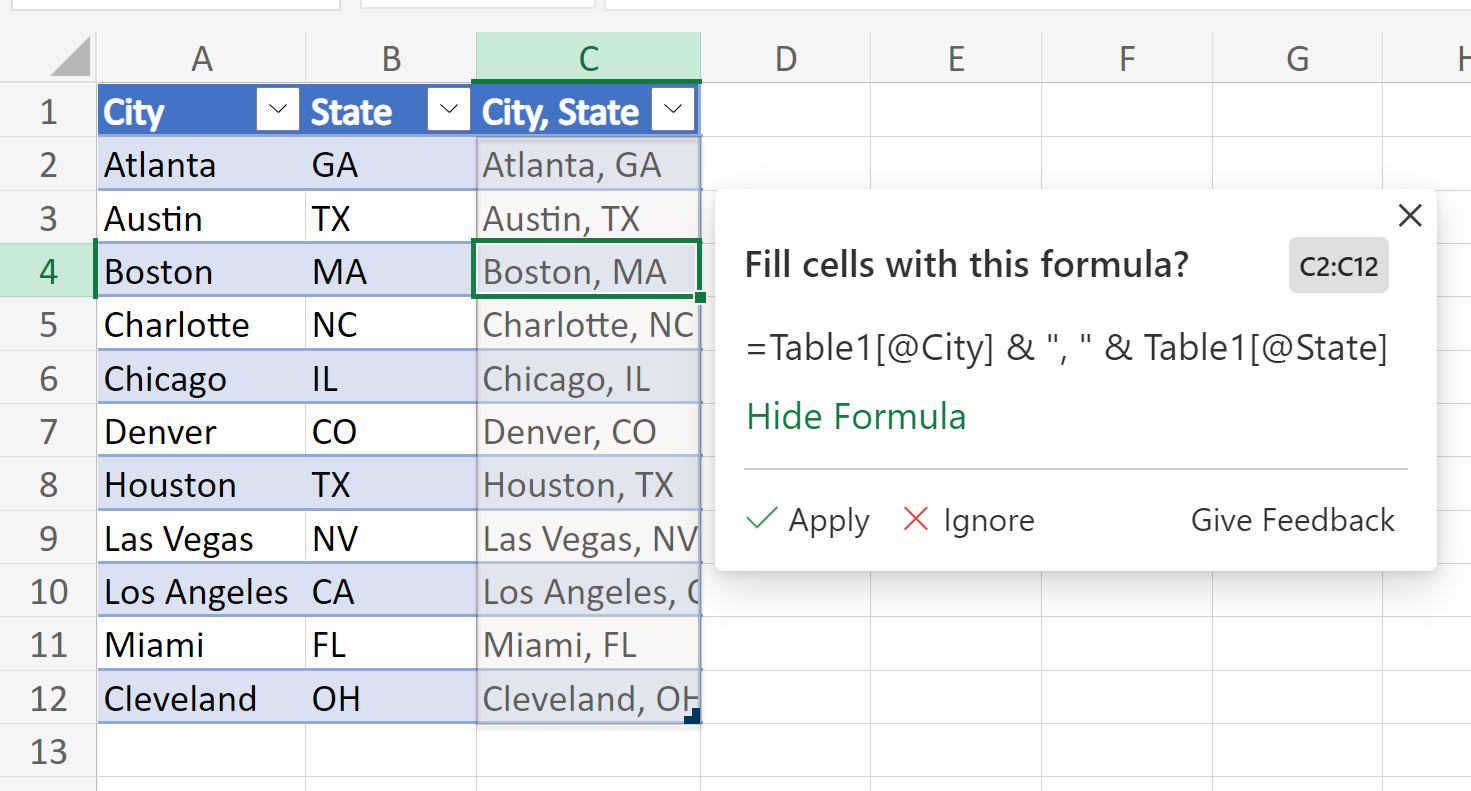The height and width of the screenshot is (791, 1471).
Task: Click the row 13 header
Action: 48,751
